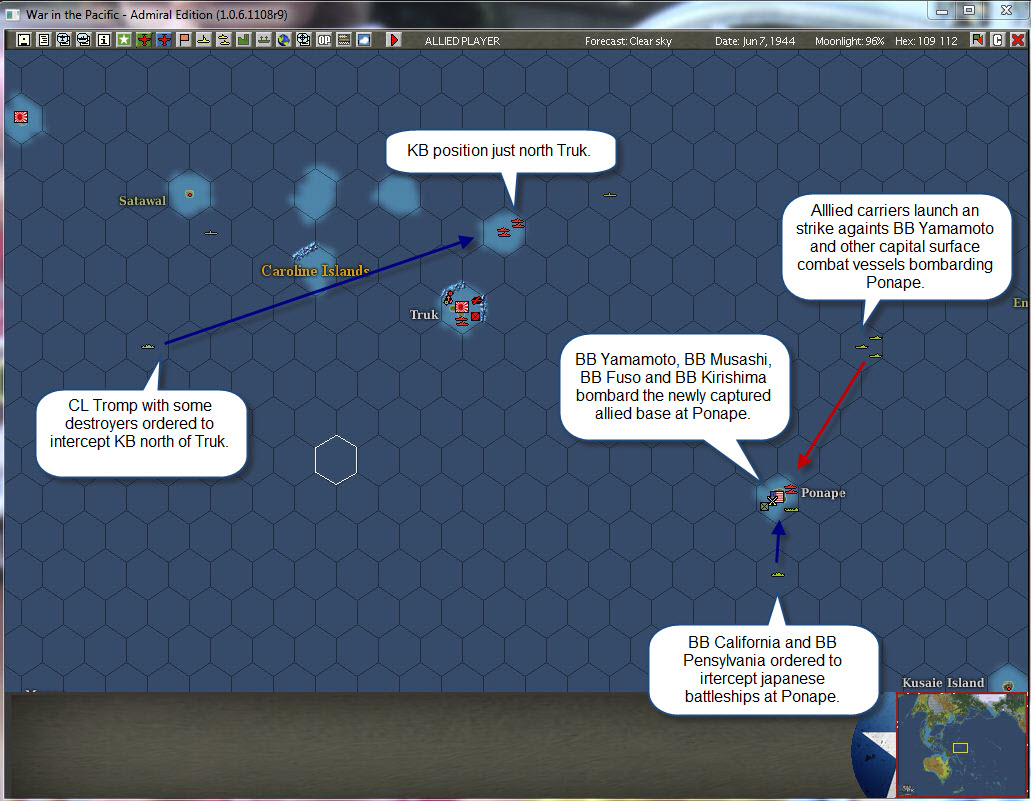The image size is (1031, 801).
Task: Select the Truk base on the map
Action: click(x=462, y=306)
